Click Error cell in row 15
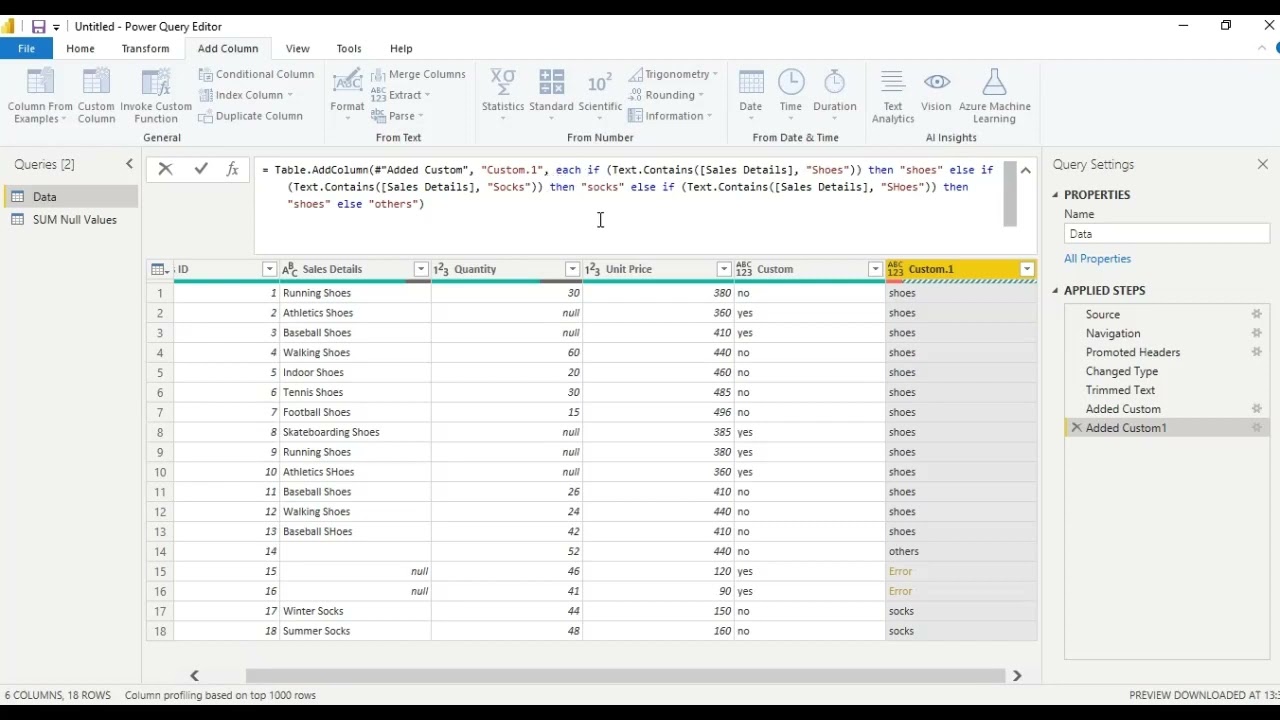 (x=961, y=571)
